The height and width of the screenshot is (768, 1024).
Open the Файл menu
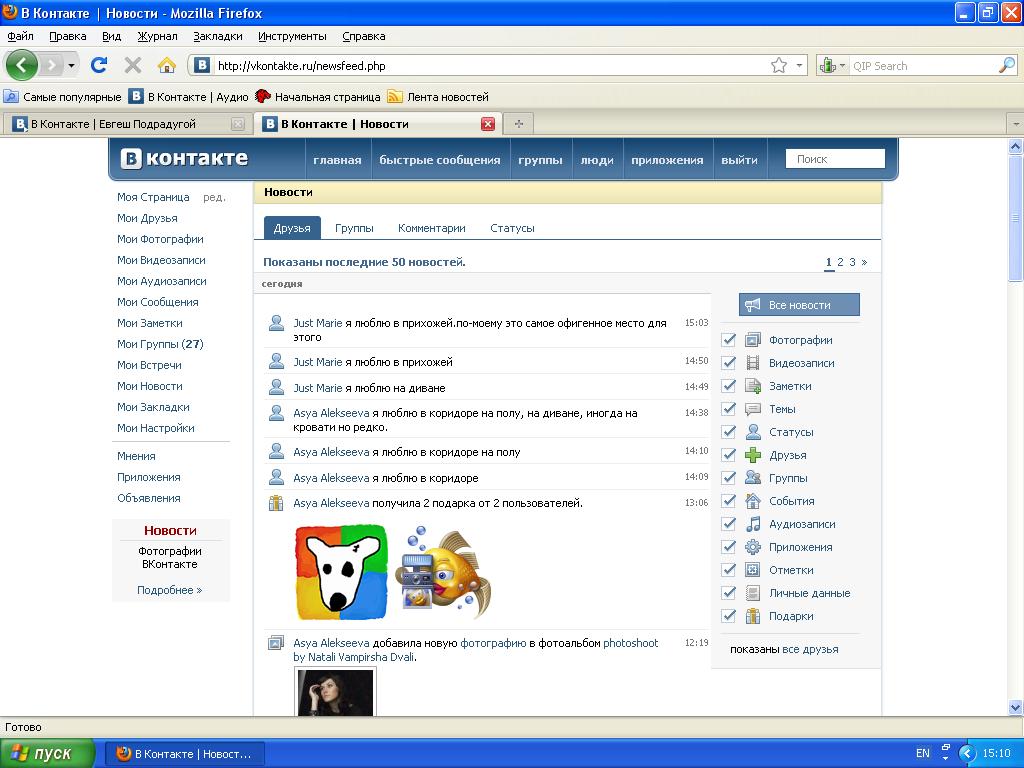(20, 36)
